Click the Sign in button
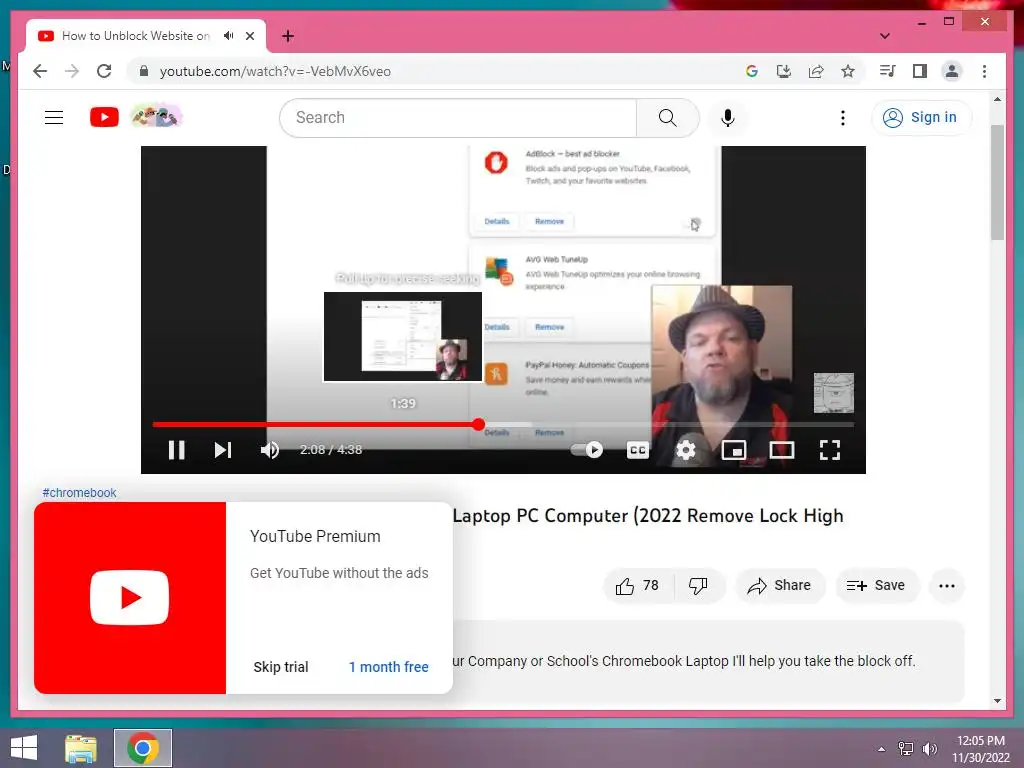The width and height of the screenshot is (1024, 768). click(x=921, y=118)
